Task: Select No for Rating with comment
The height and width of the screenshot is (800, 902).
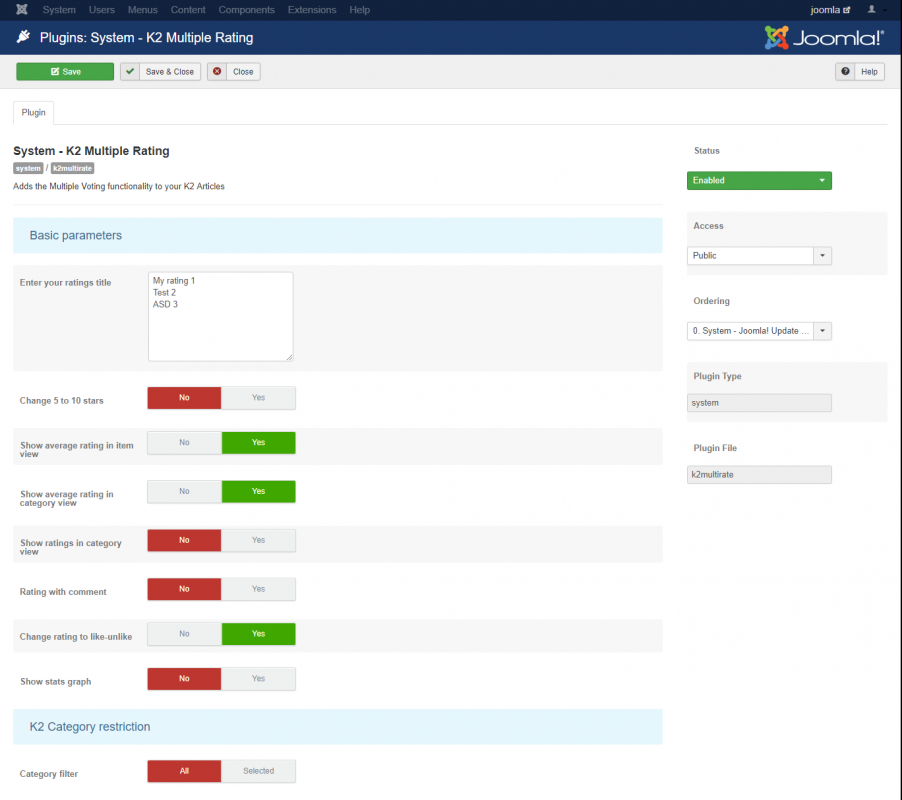Action: tap(184, 590)
